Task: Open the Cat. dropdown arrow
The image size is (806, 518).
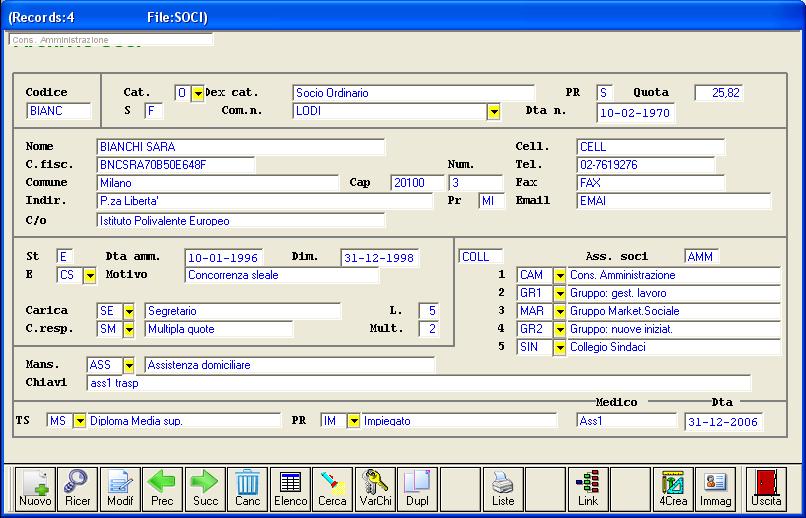Action: click(197, 94)
